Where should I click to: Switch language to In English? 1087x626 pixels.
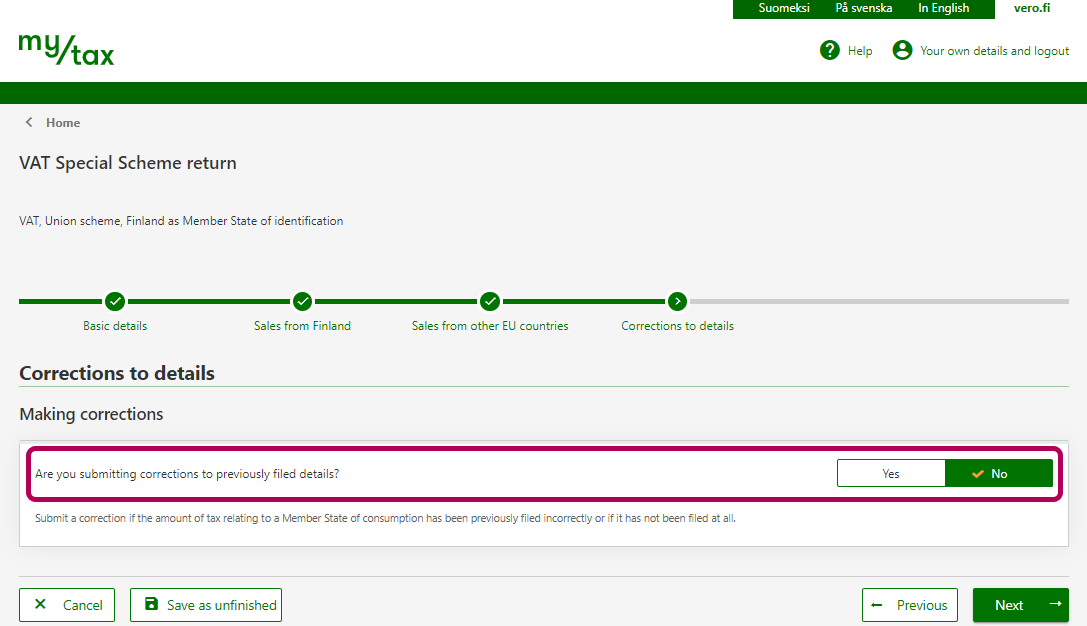[x=943, y=8]
